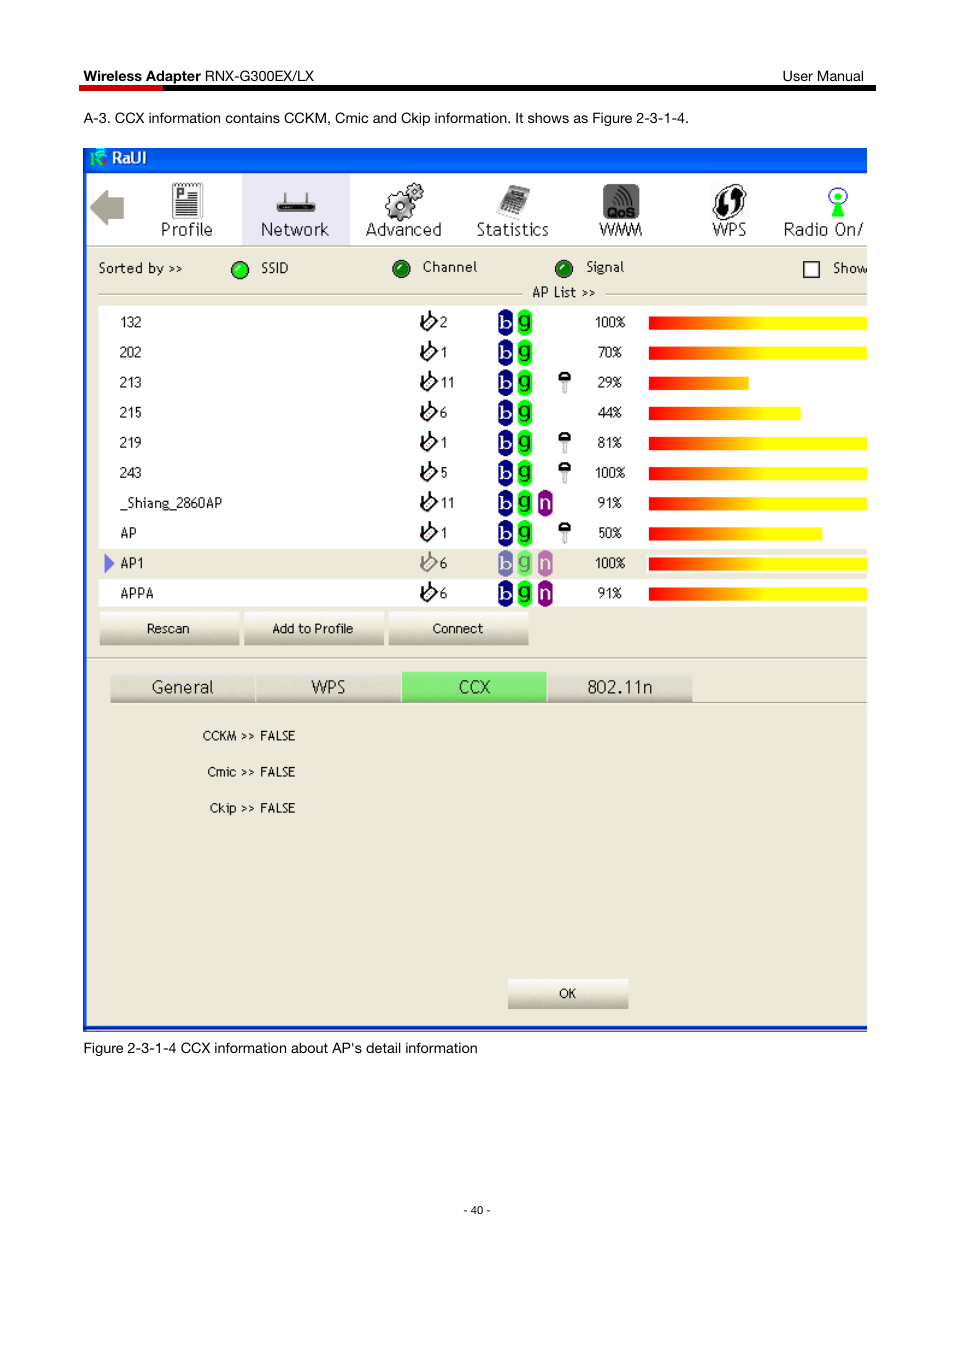Click 'Ckip >> FALSE' text
Screen dimensions: 954x1350
pos(252,808)
